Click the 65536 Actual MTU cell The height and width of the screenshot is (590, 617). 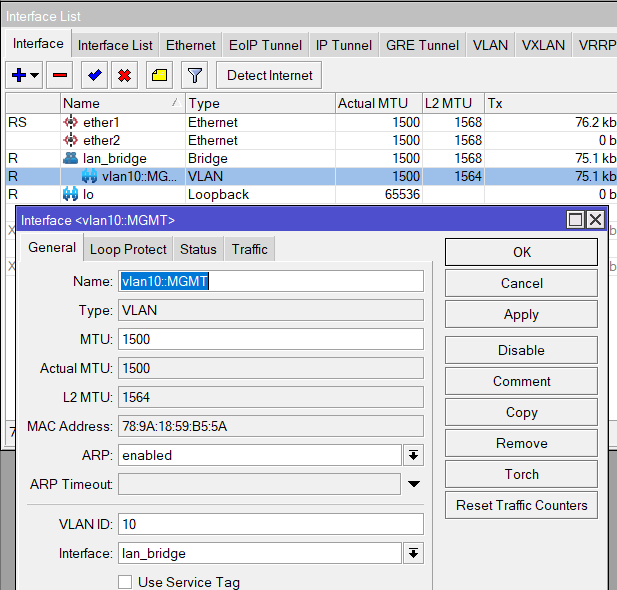pos(379,194)
